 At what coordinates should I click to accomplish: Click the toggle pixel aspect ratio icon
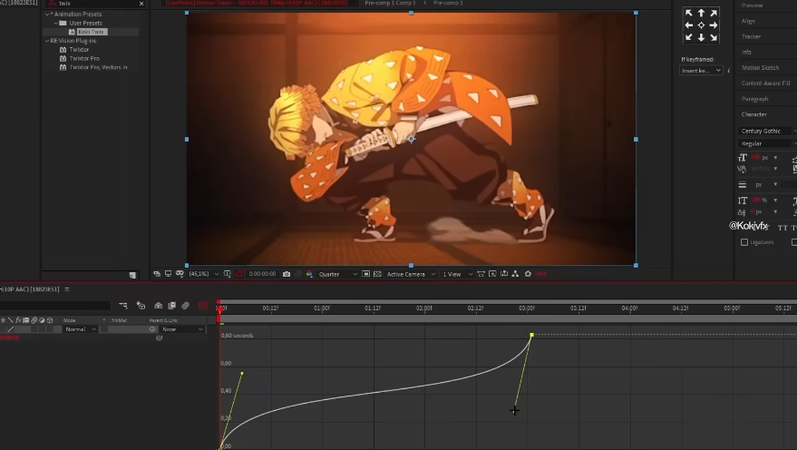481,274
